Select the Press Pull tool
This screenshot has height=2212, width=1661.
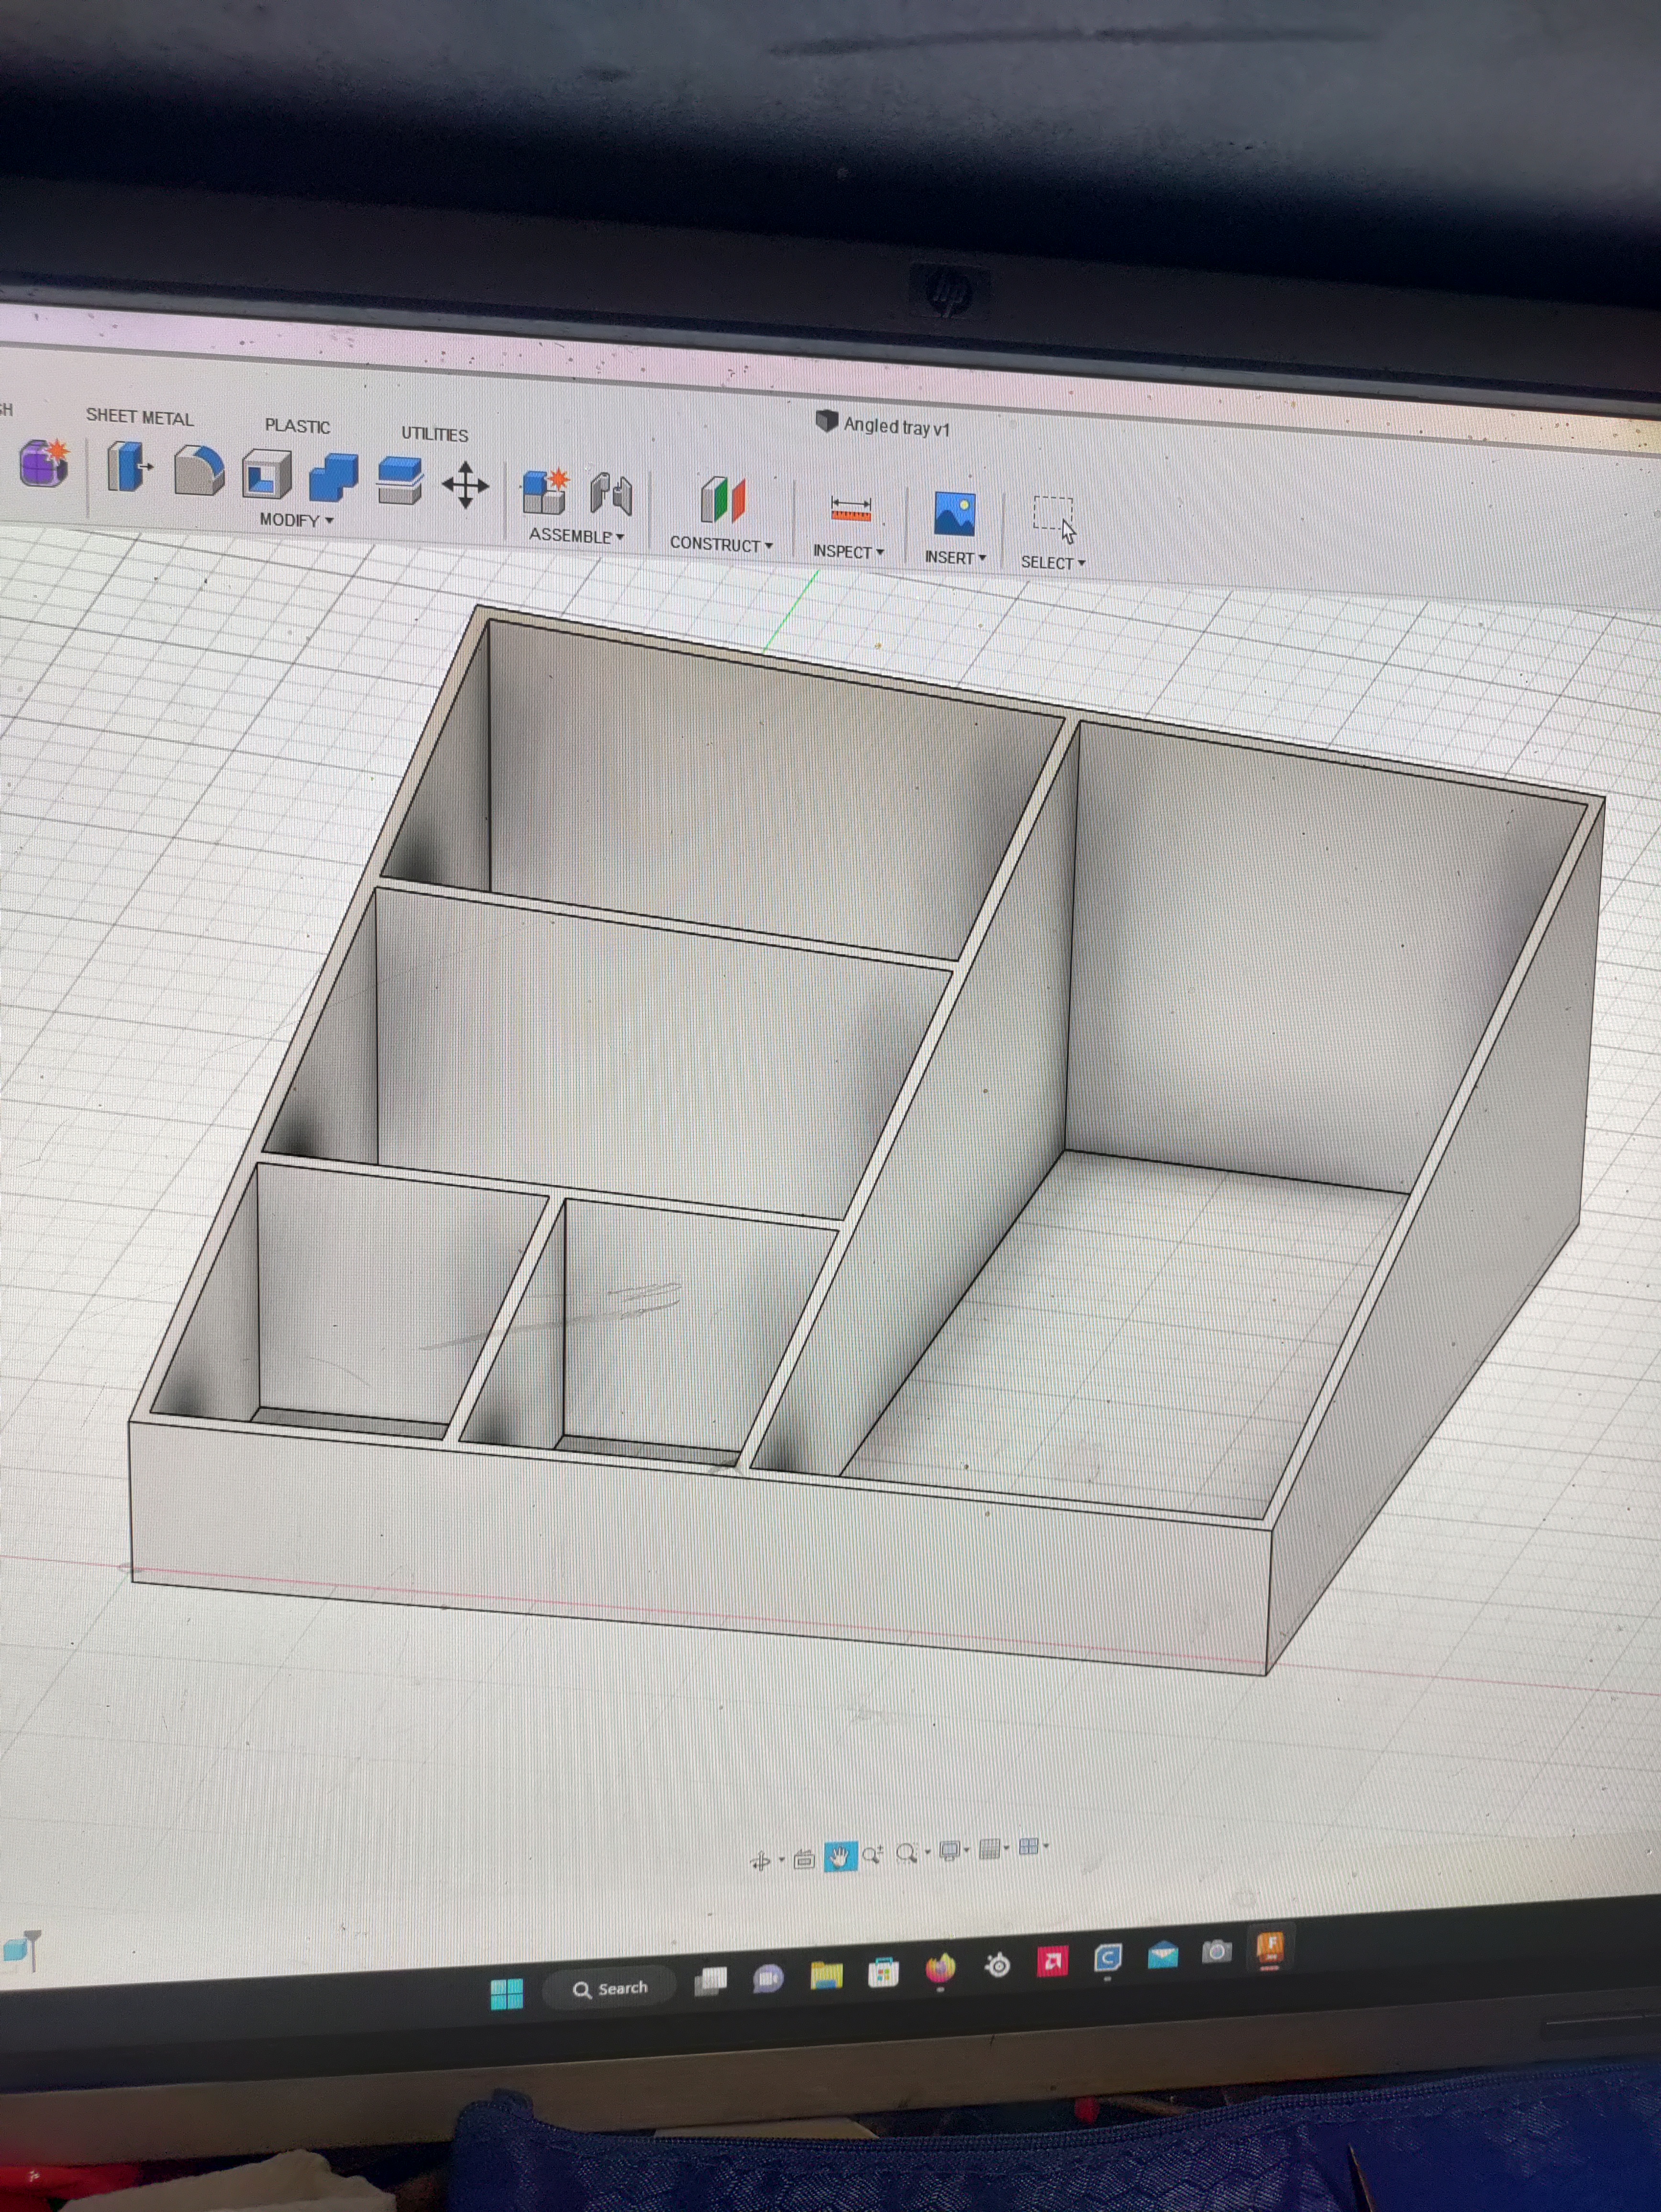pos(129,467)
